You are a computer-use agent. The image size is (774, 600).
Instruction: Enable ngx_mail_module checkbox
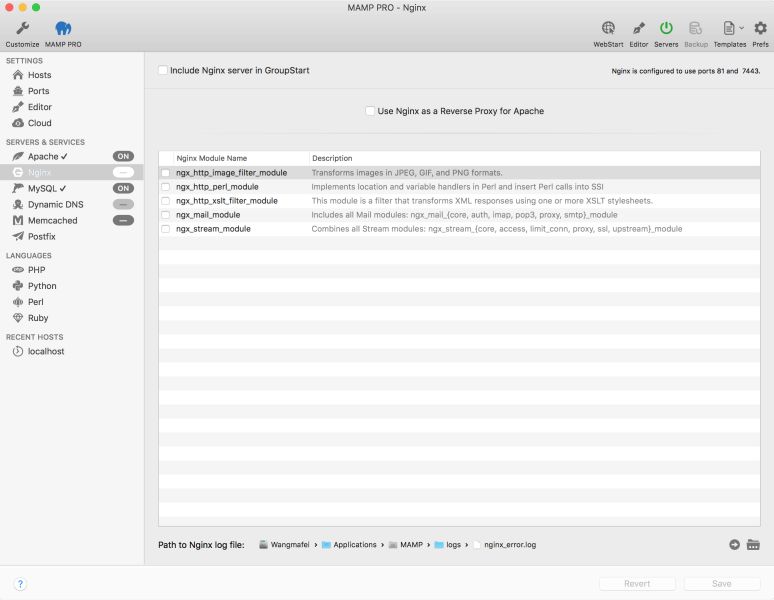[166, 215]
